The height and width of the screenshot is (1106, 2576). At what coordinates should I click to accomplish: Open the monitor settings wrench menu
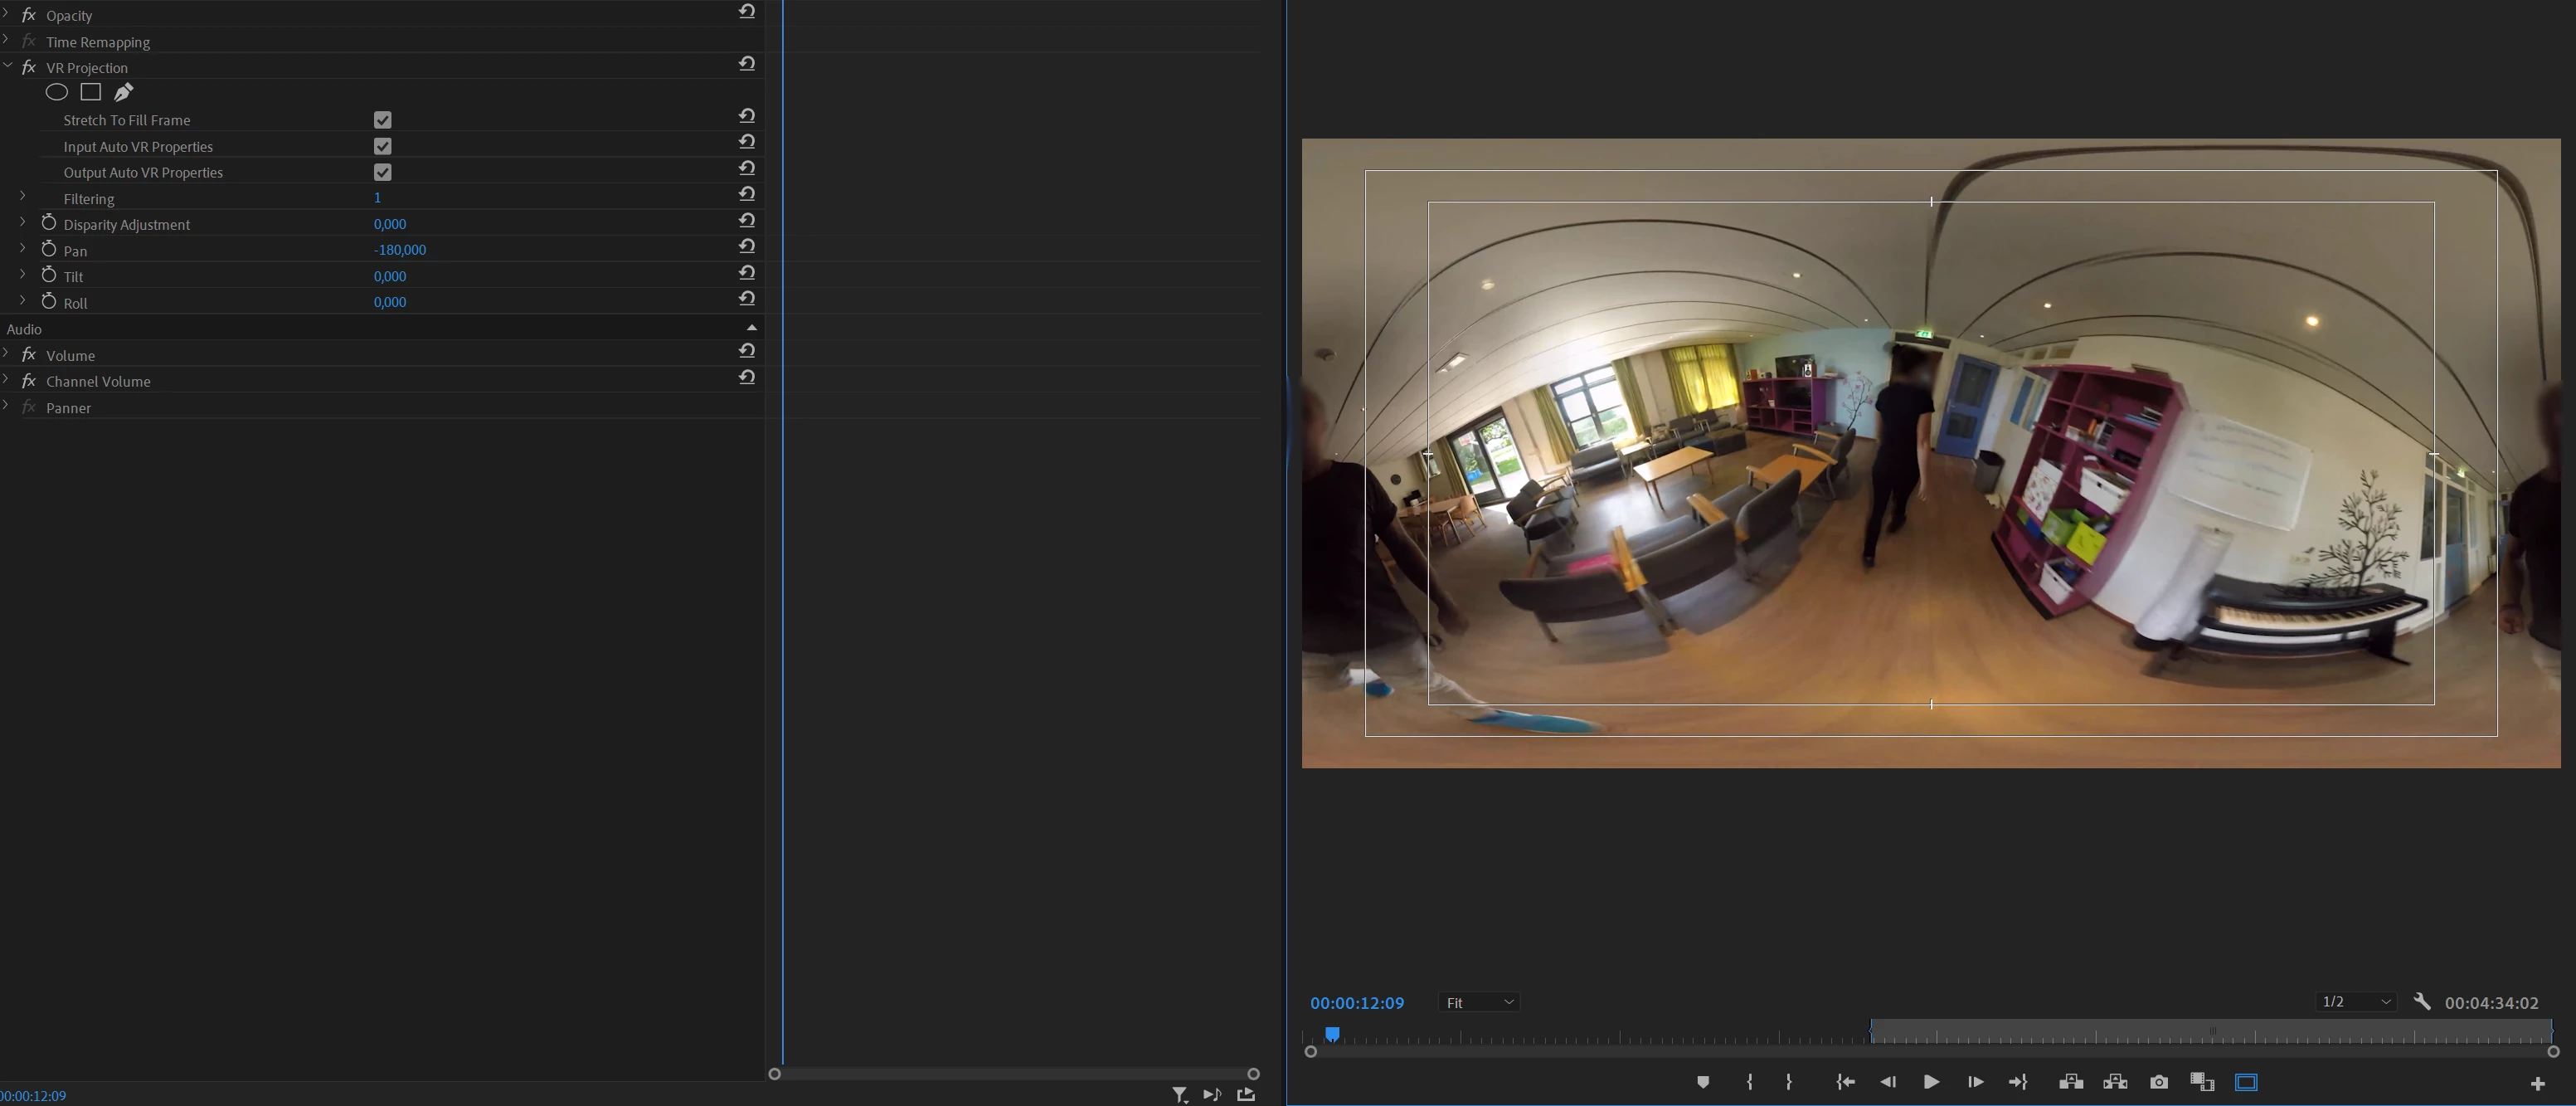click(x=2421, y=1001)
